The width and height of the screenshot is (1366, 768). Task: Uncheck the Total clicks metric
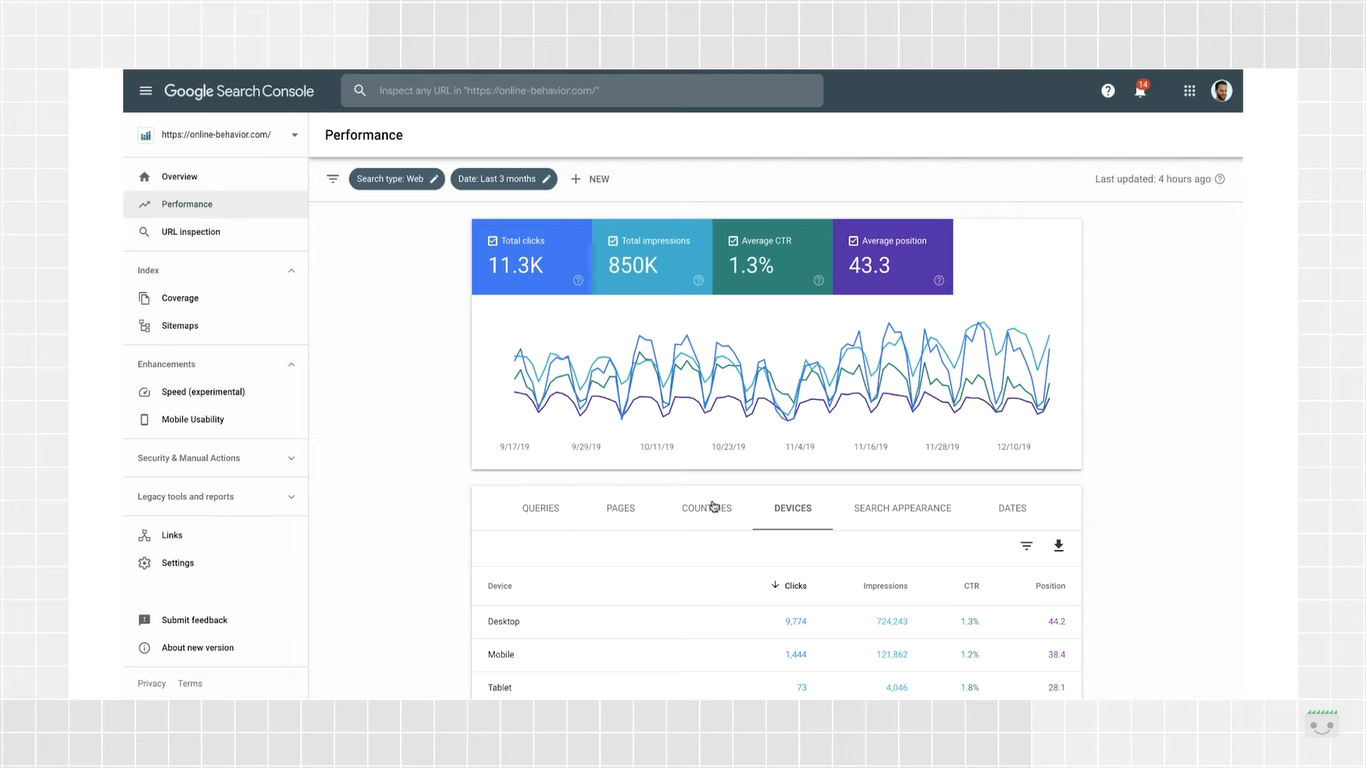point(493,241)
